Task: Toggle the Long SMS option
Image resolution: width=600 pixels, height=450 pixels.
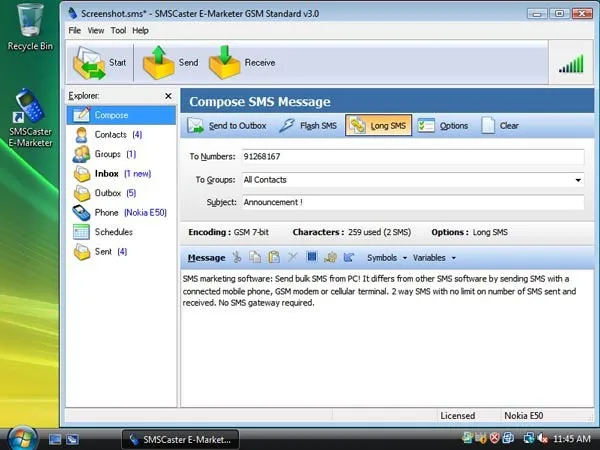Action: click(x=378, y=125)
